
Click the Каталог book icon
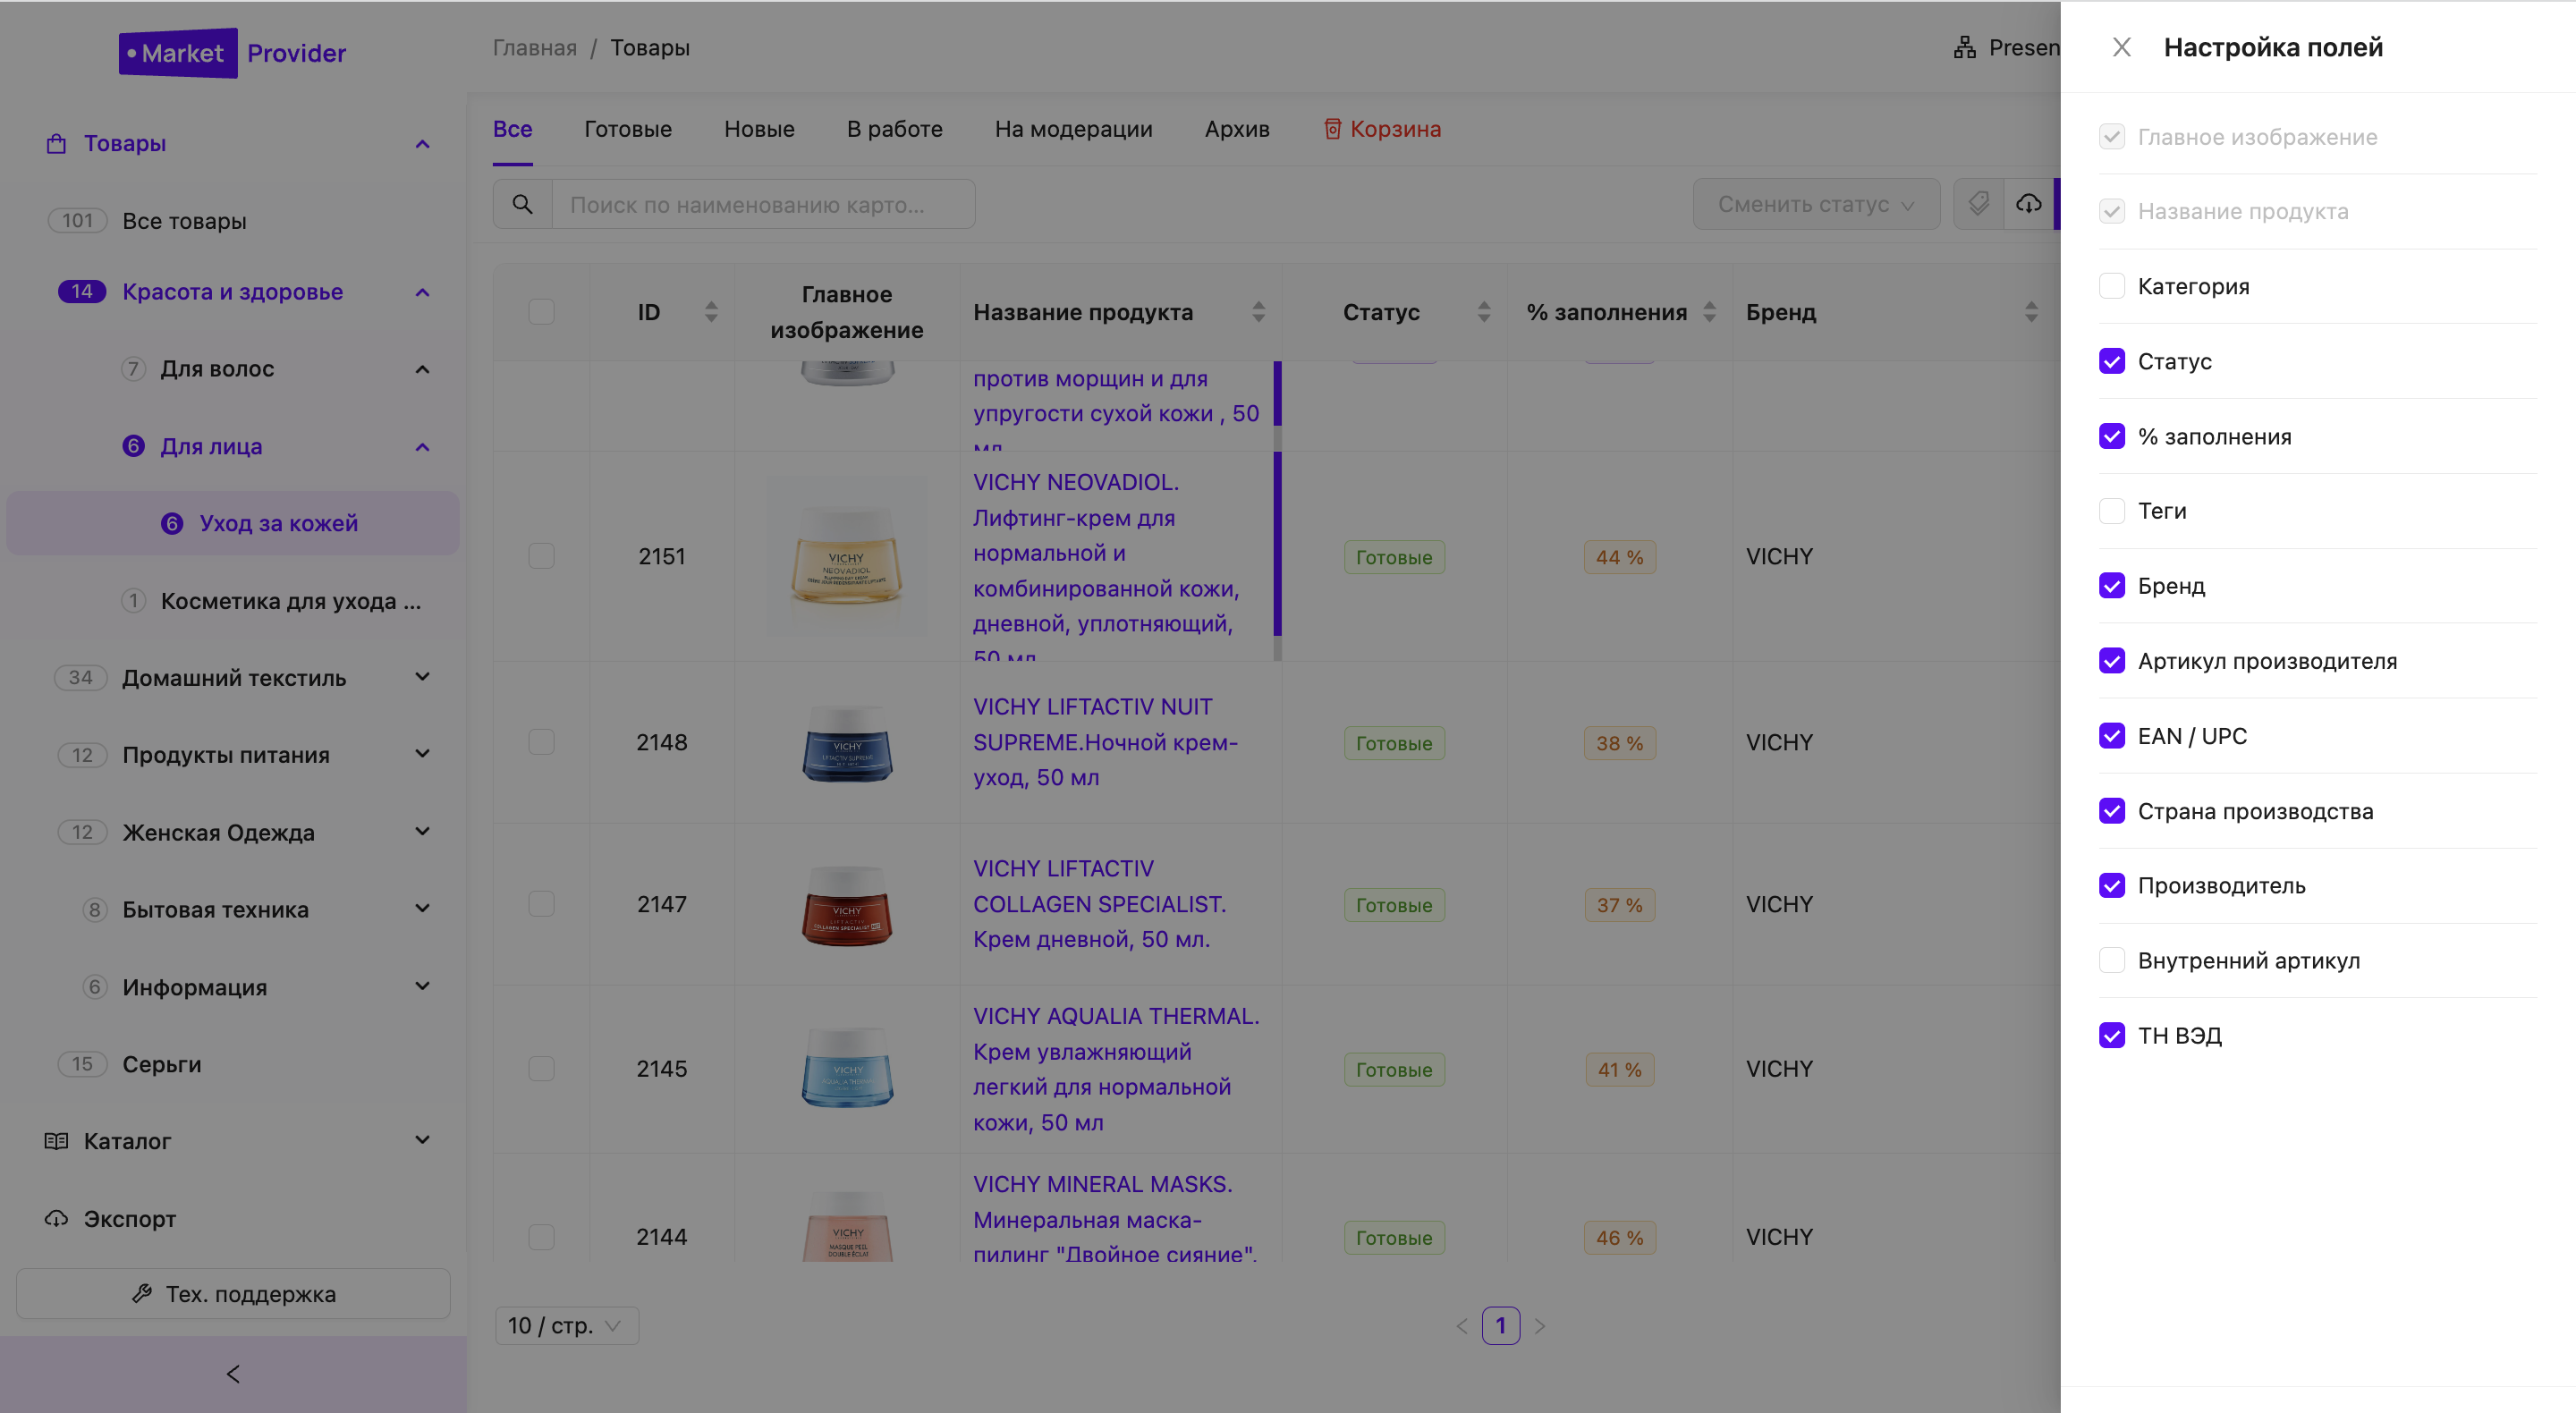(56, 1141)
